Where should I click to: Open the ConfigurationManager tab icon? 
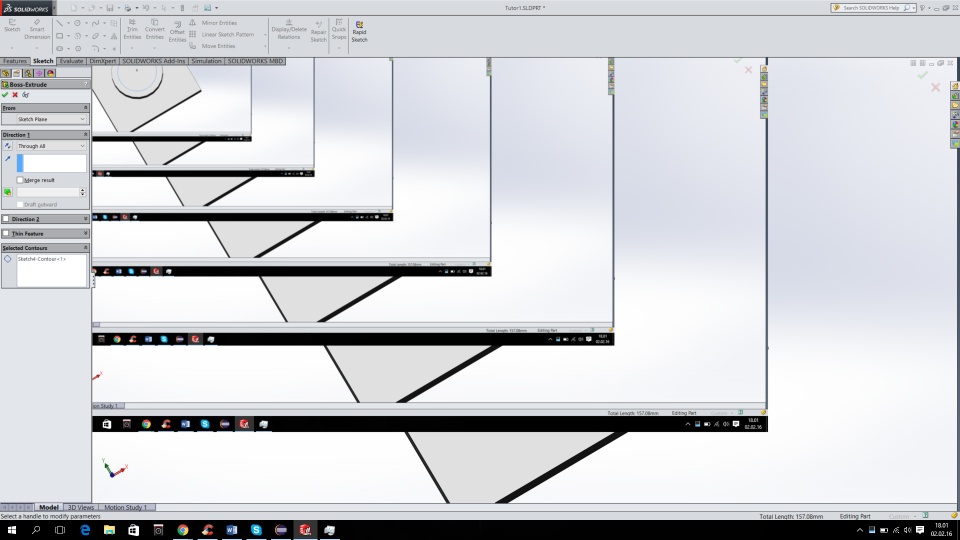(28, 73)
